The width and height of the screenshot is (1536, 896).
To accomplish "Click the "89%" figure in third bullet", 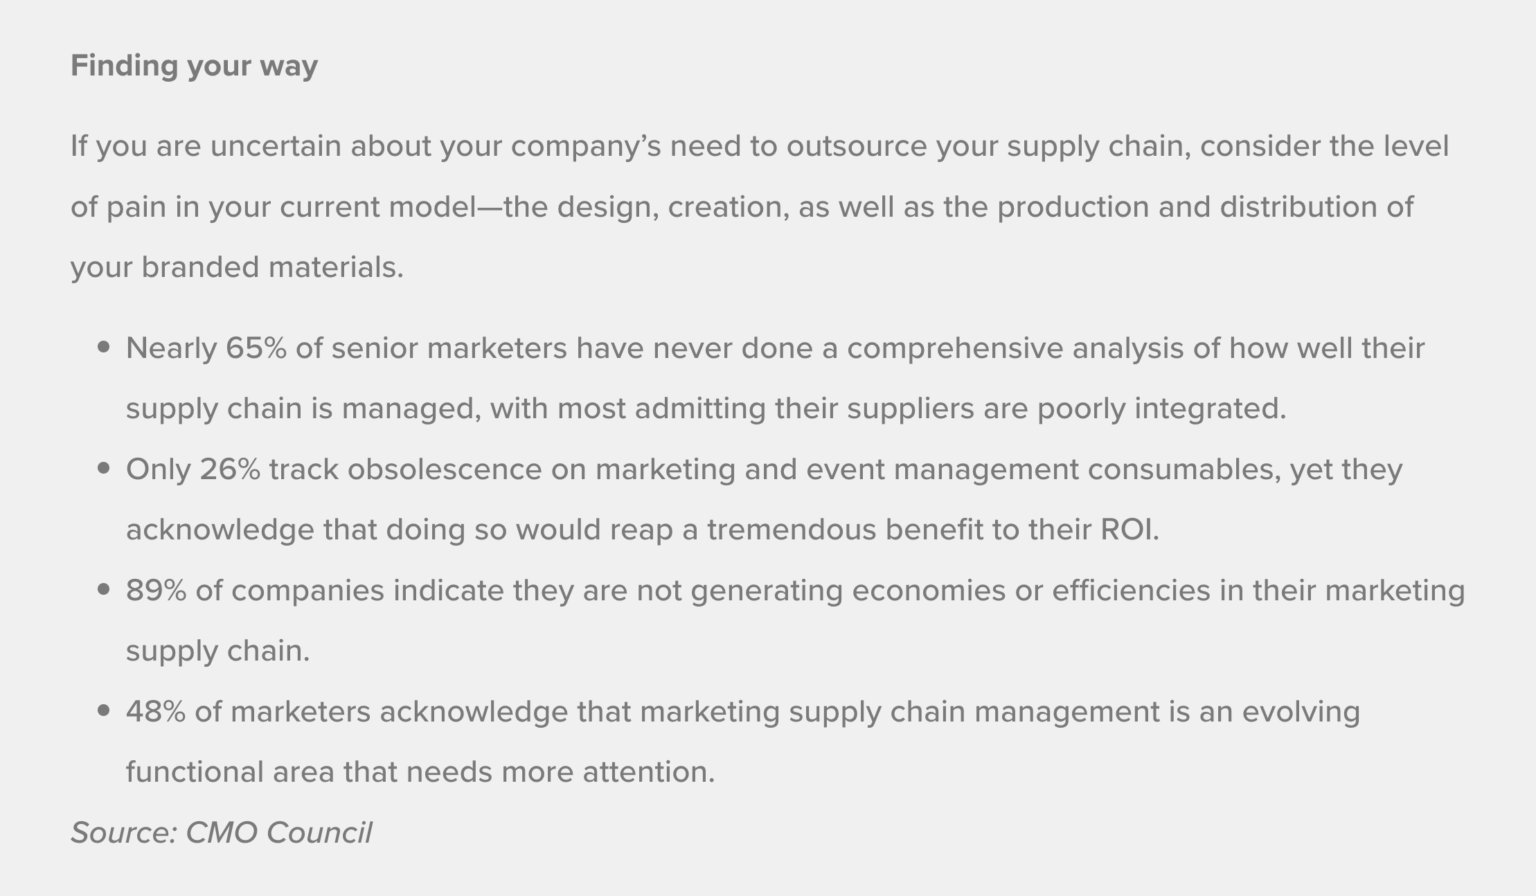I will pos(156,590).
